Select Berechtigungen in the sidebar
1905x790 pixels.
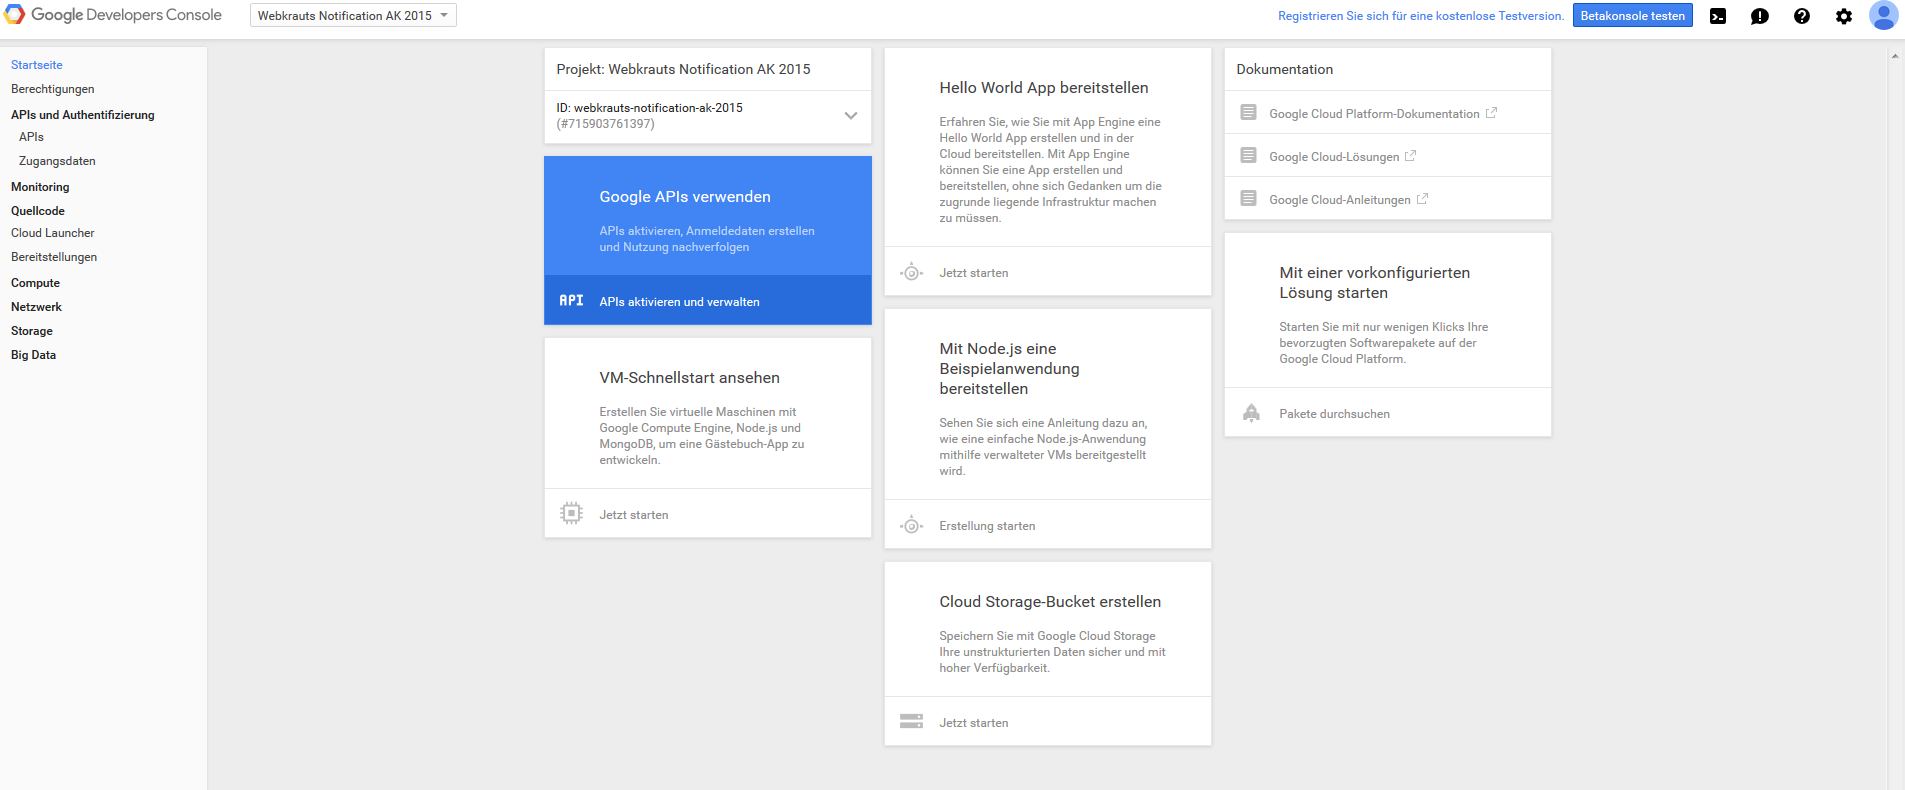pyautogui.click(x=53, y=89)
